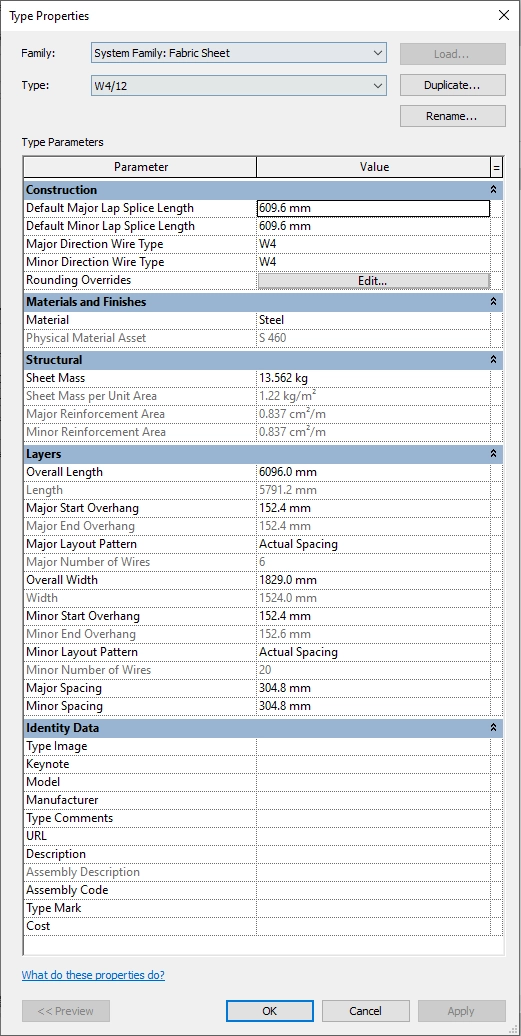This screenshot has width=521, height=1036.
Task: Open the Major Layout Pattern value Actual Spacing
Action: 373,544
